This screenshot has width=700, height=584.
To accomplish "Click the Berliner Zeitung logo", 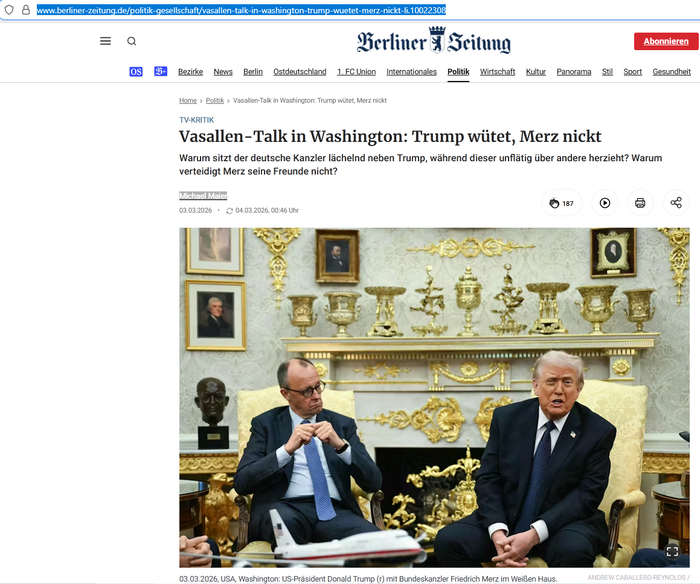I will (x=433, y=41).
